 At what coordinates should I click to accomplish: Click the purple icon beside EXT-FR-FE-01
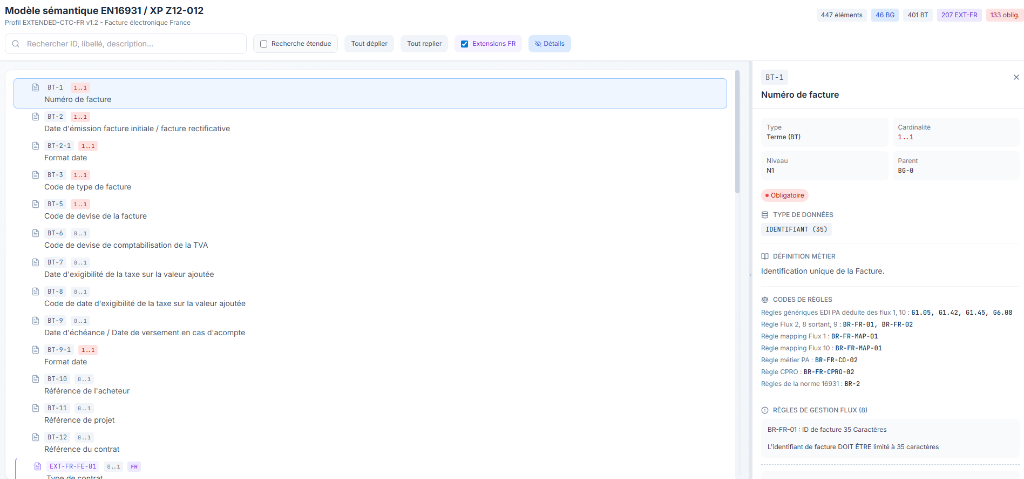(x=38, y=466)
